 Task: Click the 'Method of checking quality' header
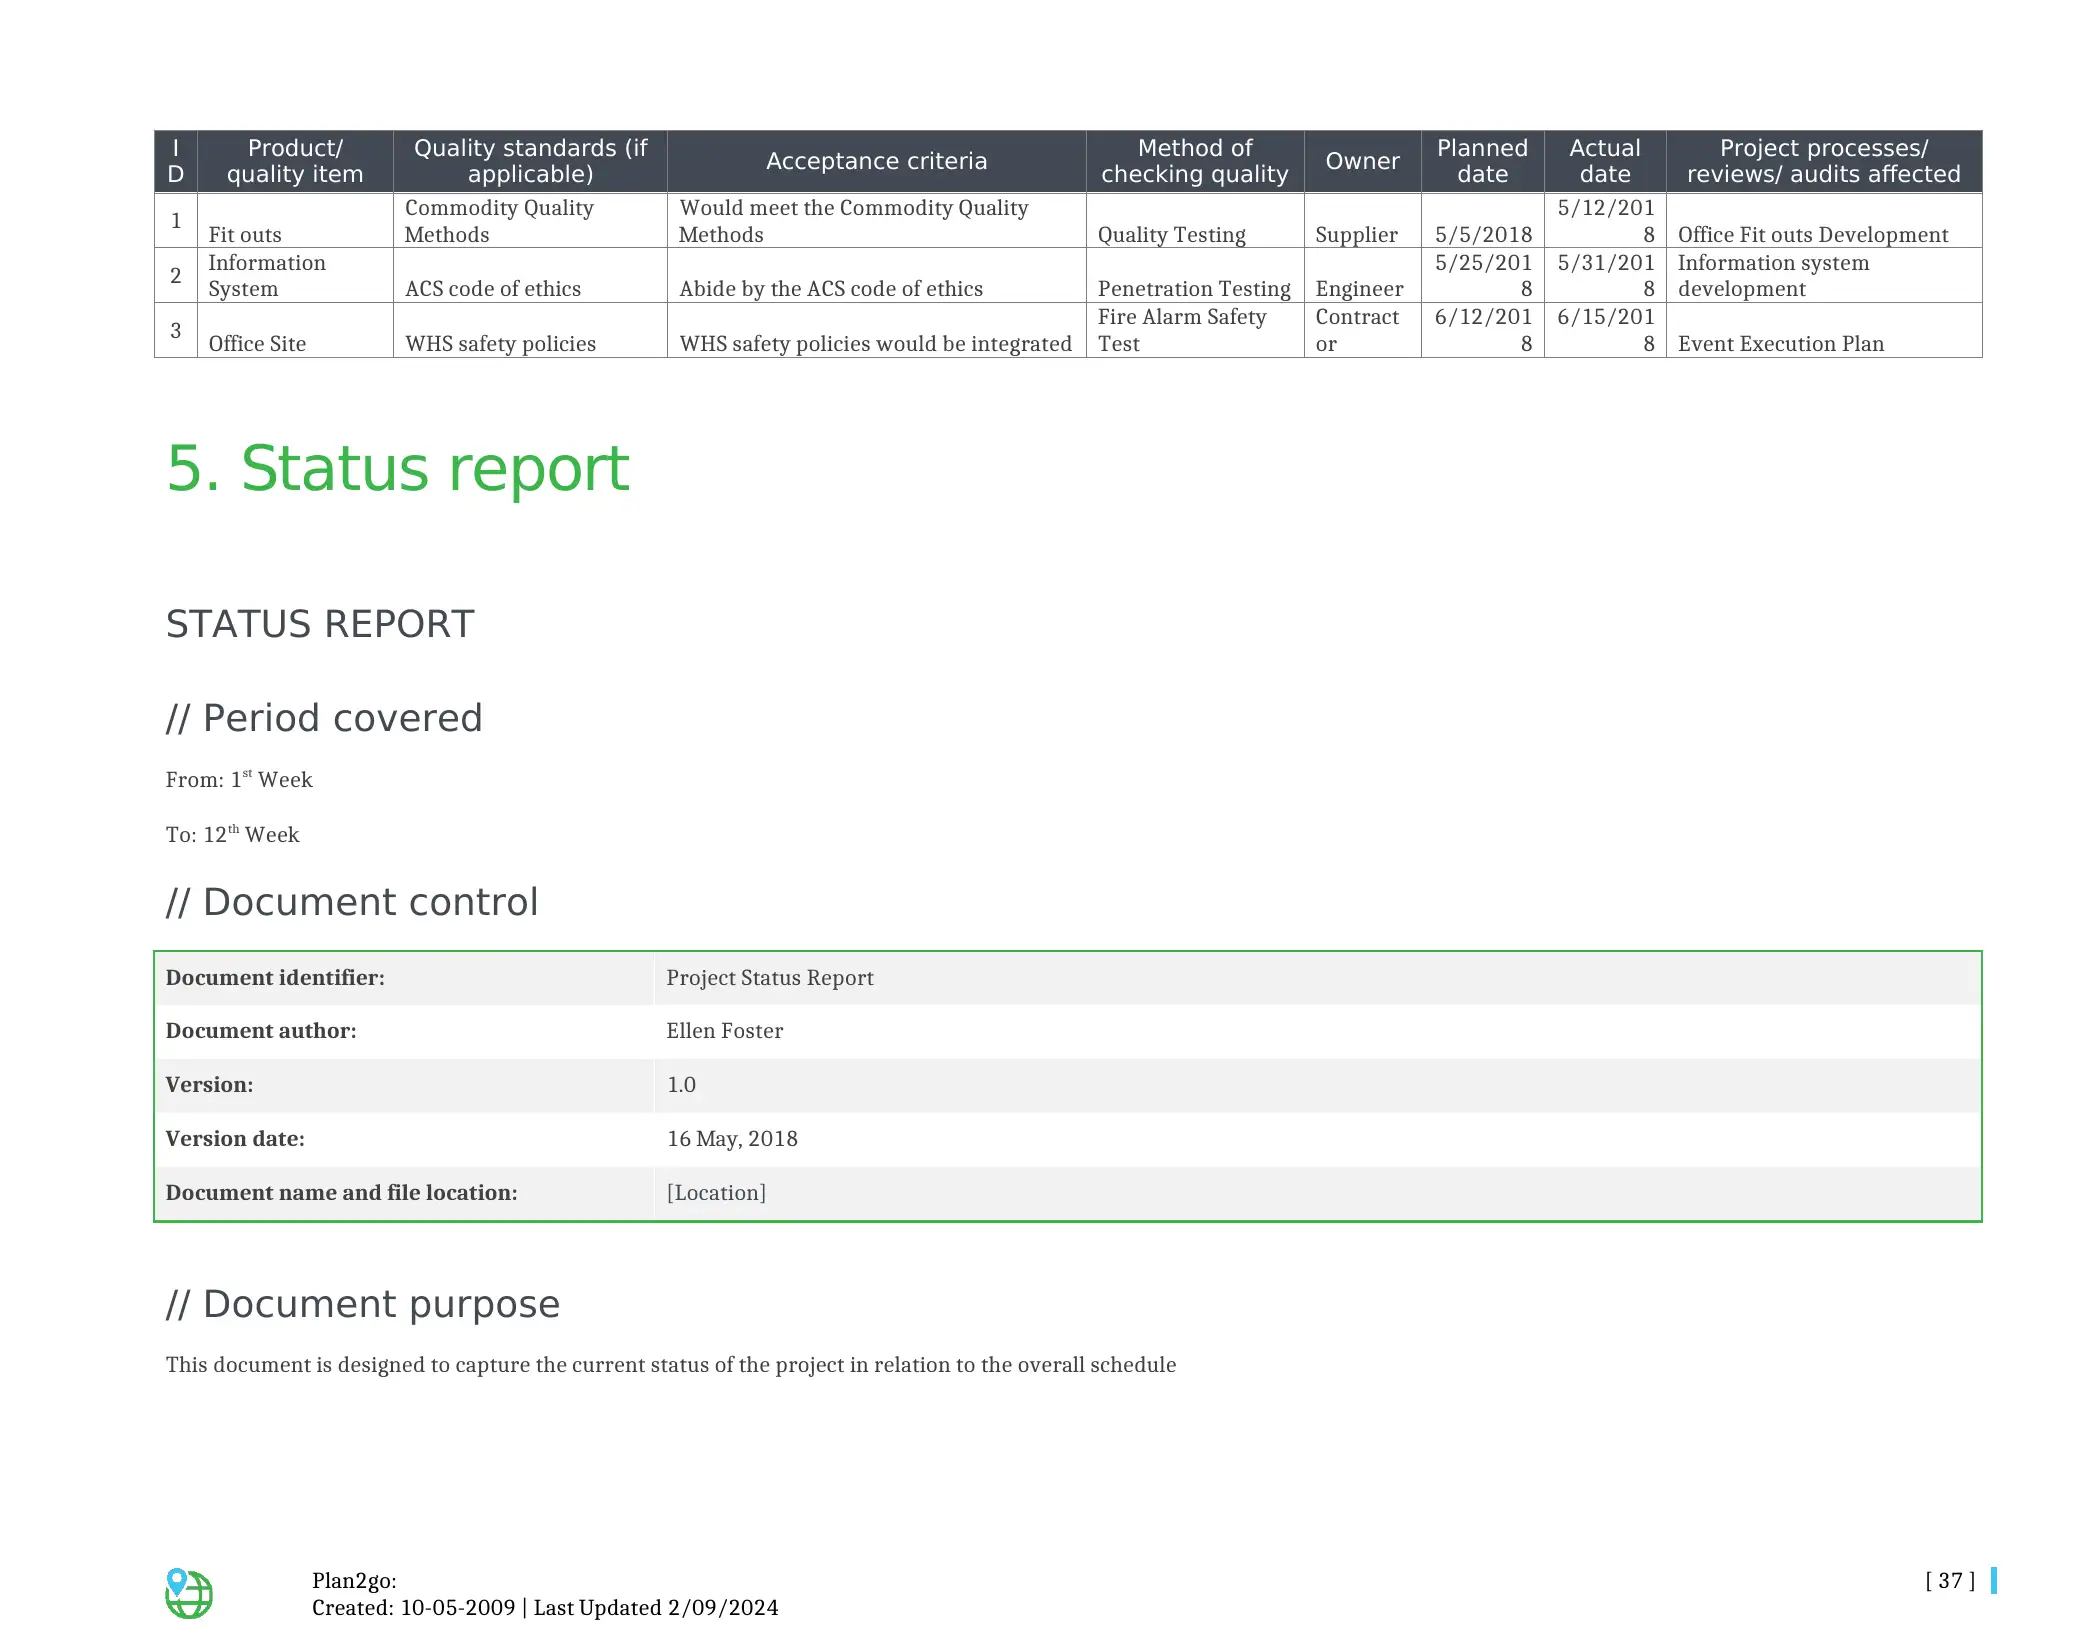(1195, 161)
